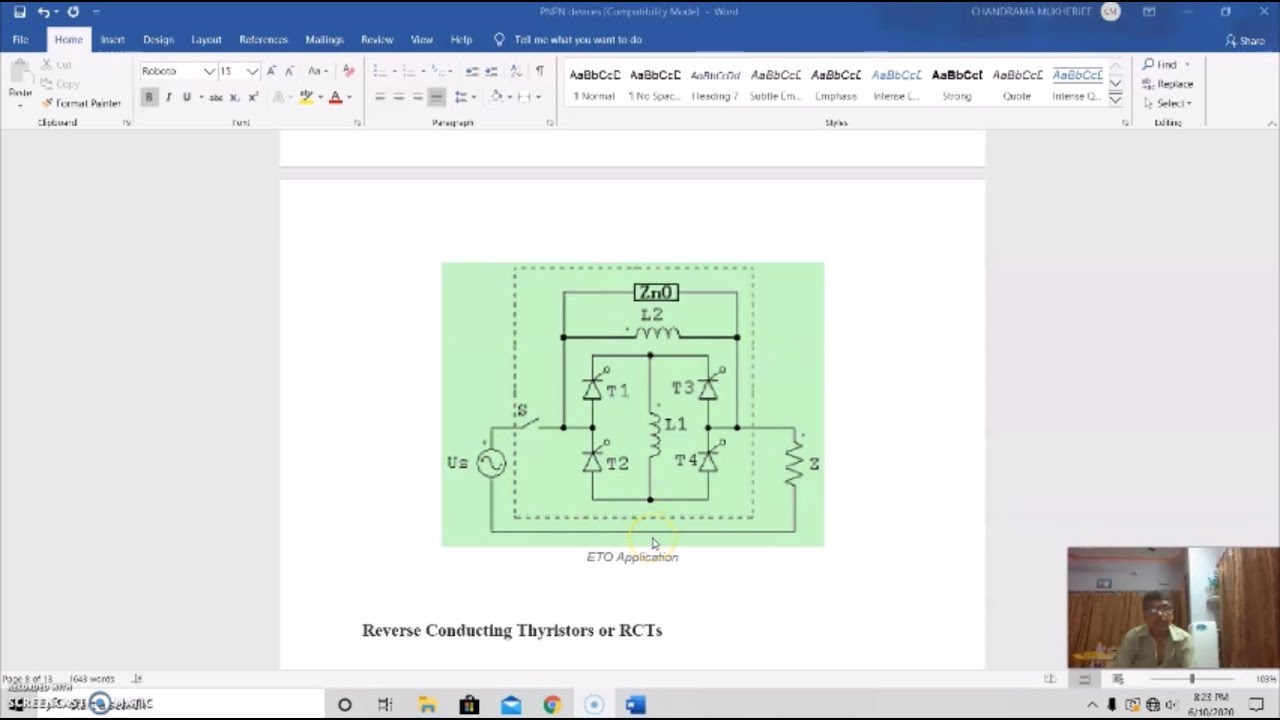Open the font size dropdown
Screen dimensions: 1280x720
252,71
